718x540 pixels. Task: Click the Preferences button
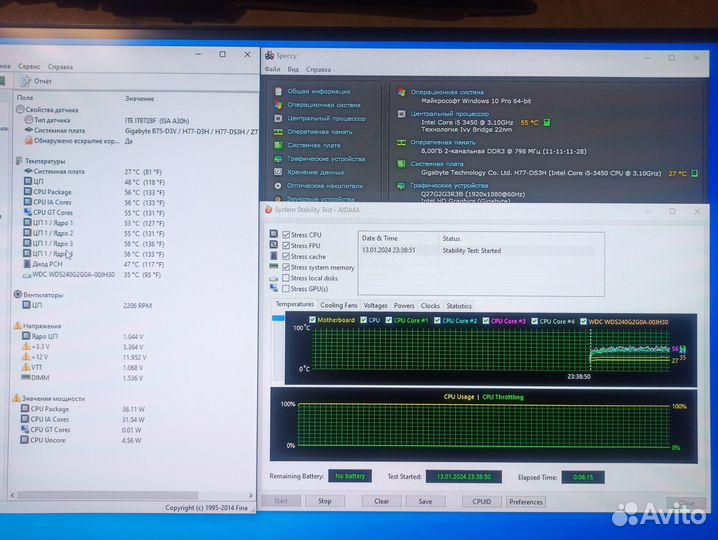pyautogui.click(x=525, y=501)
